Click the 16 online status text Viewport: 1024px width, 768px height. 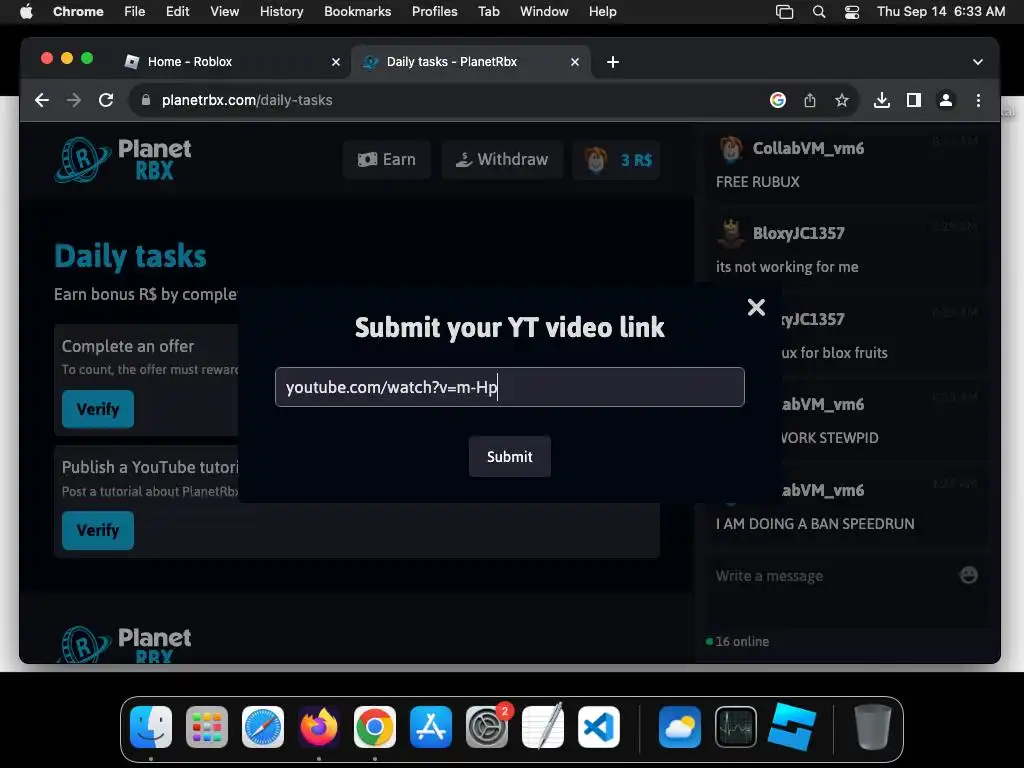(742, 641)
